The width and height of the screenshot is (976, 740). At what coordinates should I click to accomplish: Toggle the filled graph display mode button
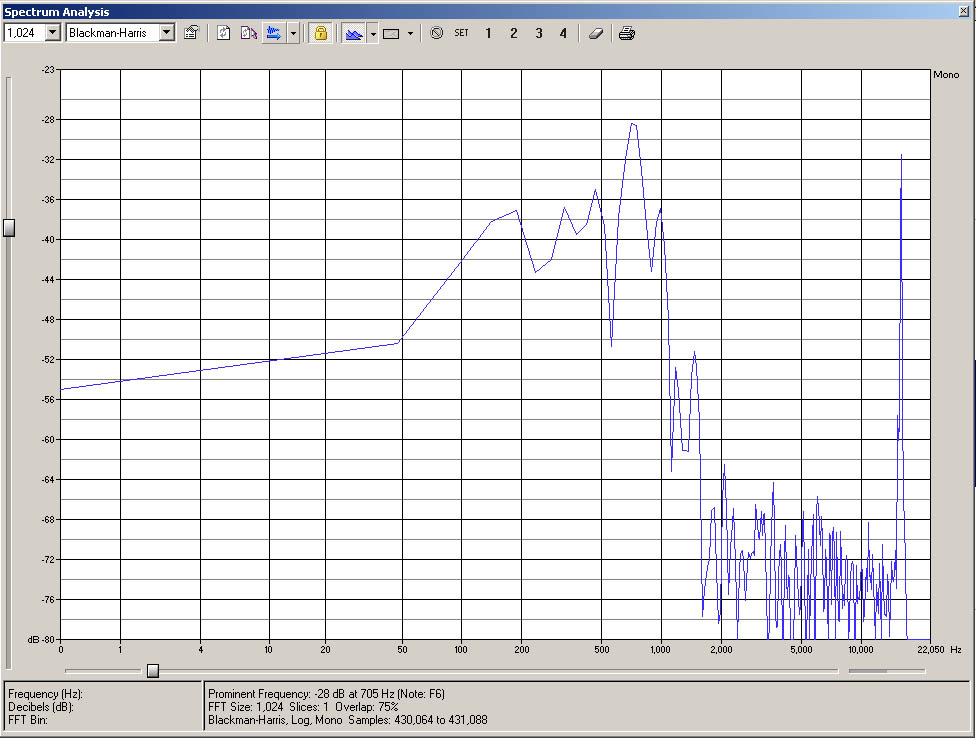click(353, 33)
